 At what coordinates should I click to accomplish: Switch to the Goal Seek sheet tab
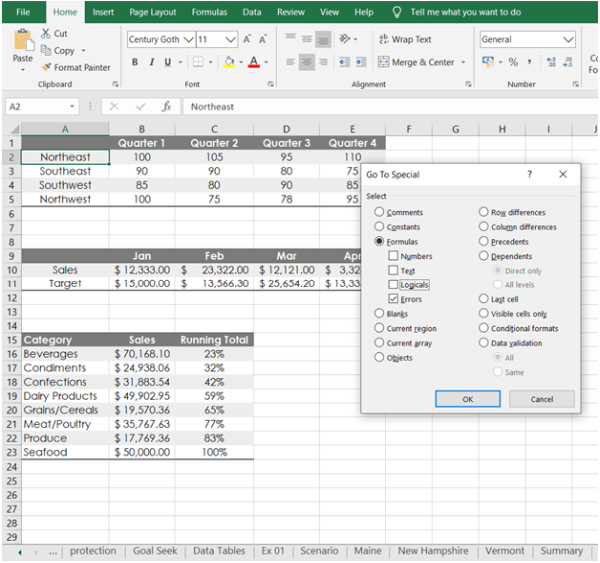click(x=155, y=551)
